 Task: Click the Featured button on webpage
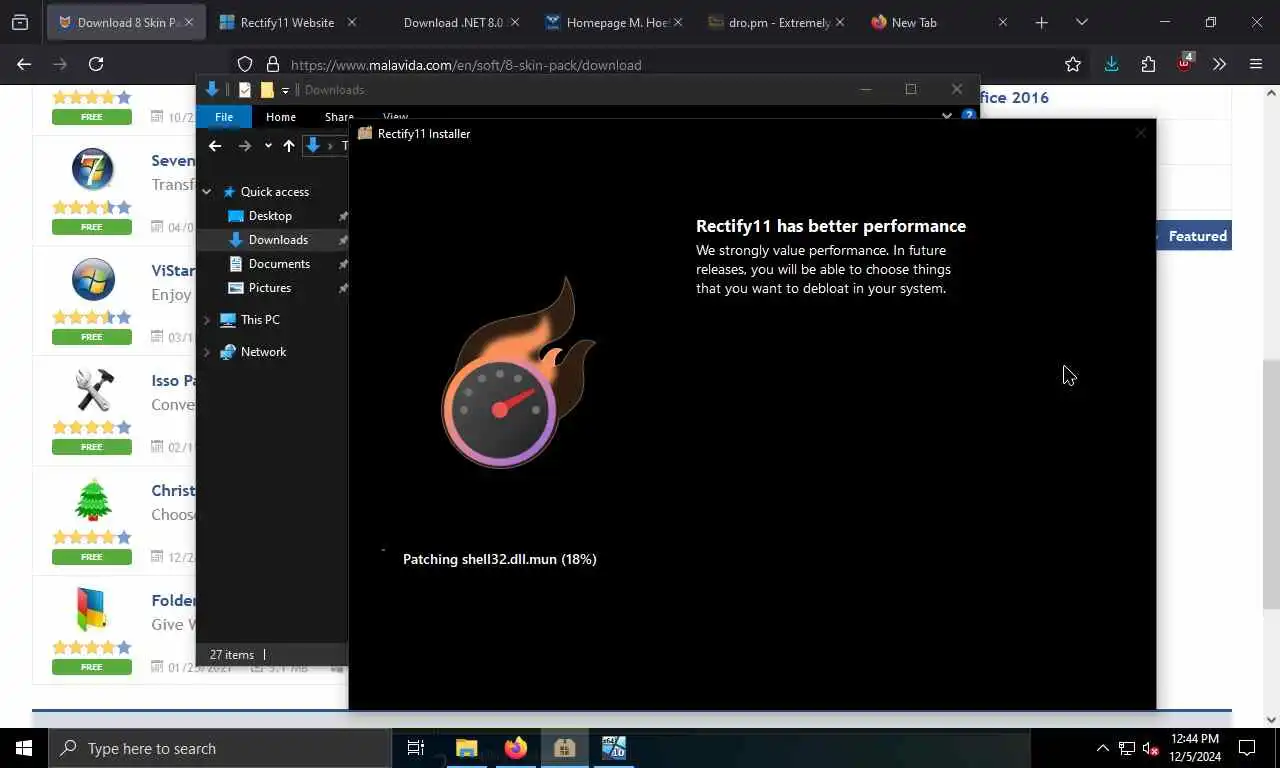tap(1194, 236)
